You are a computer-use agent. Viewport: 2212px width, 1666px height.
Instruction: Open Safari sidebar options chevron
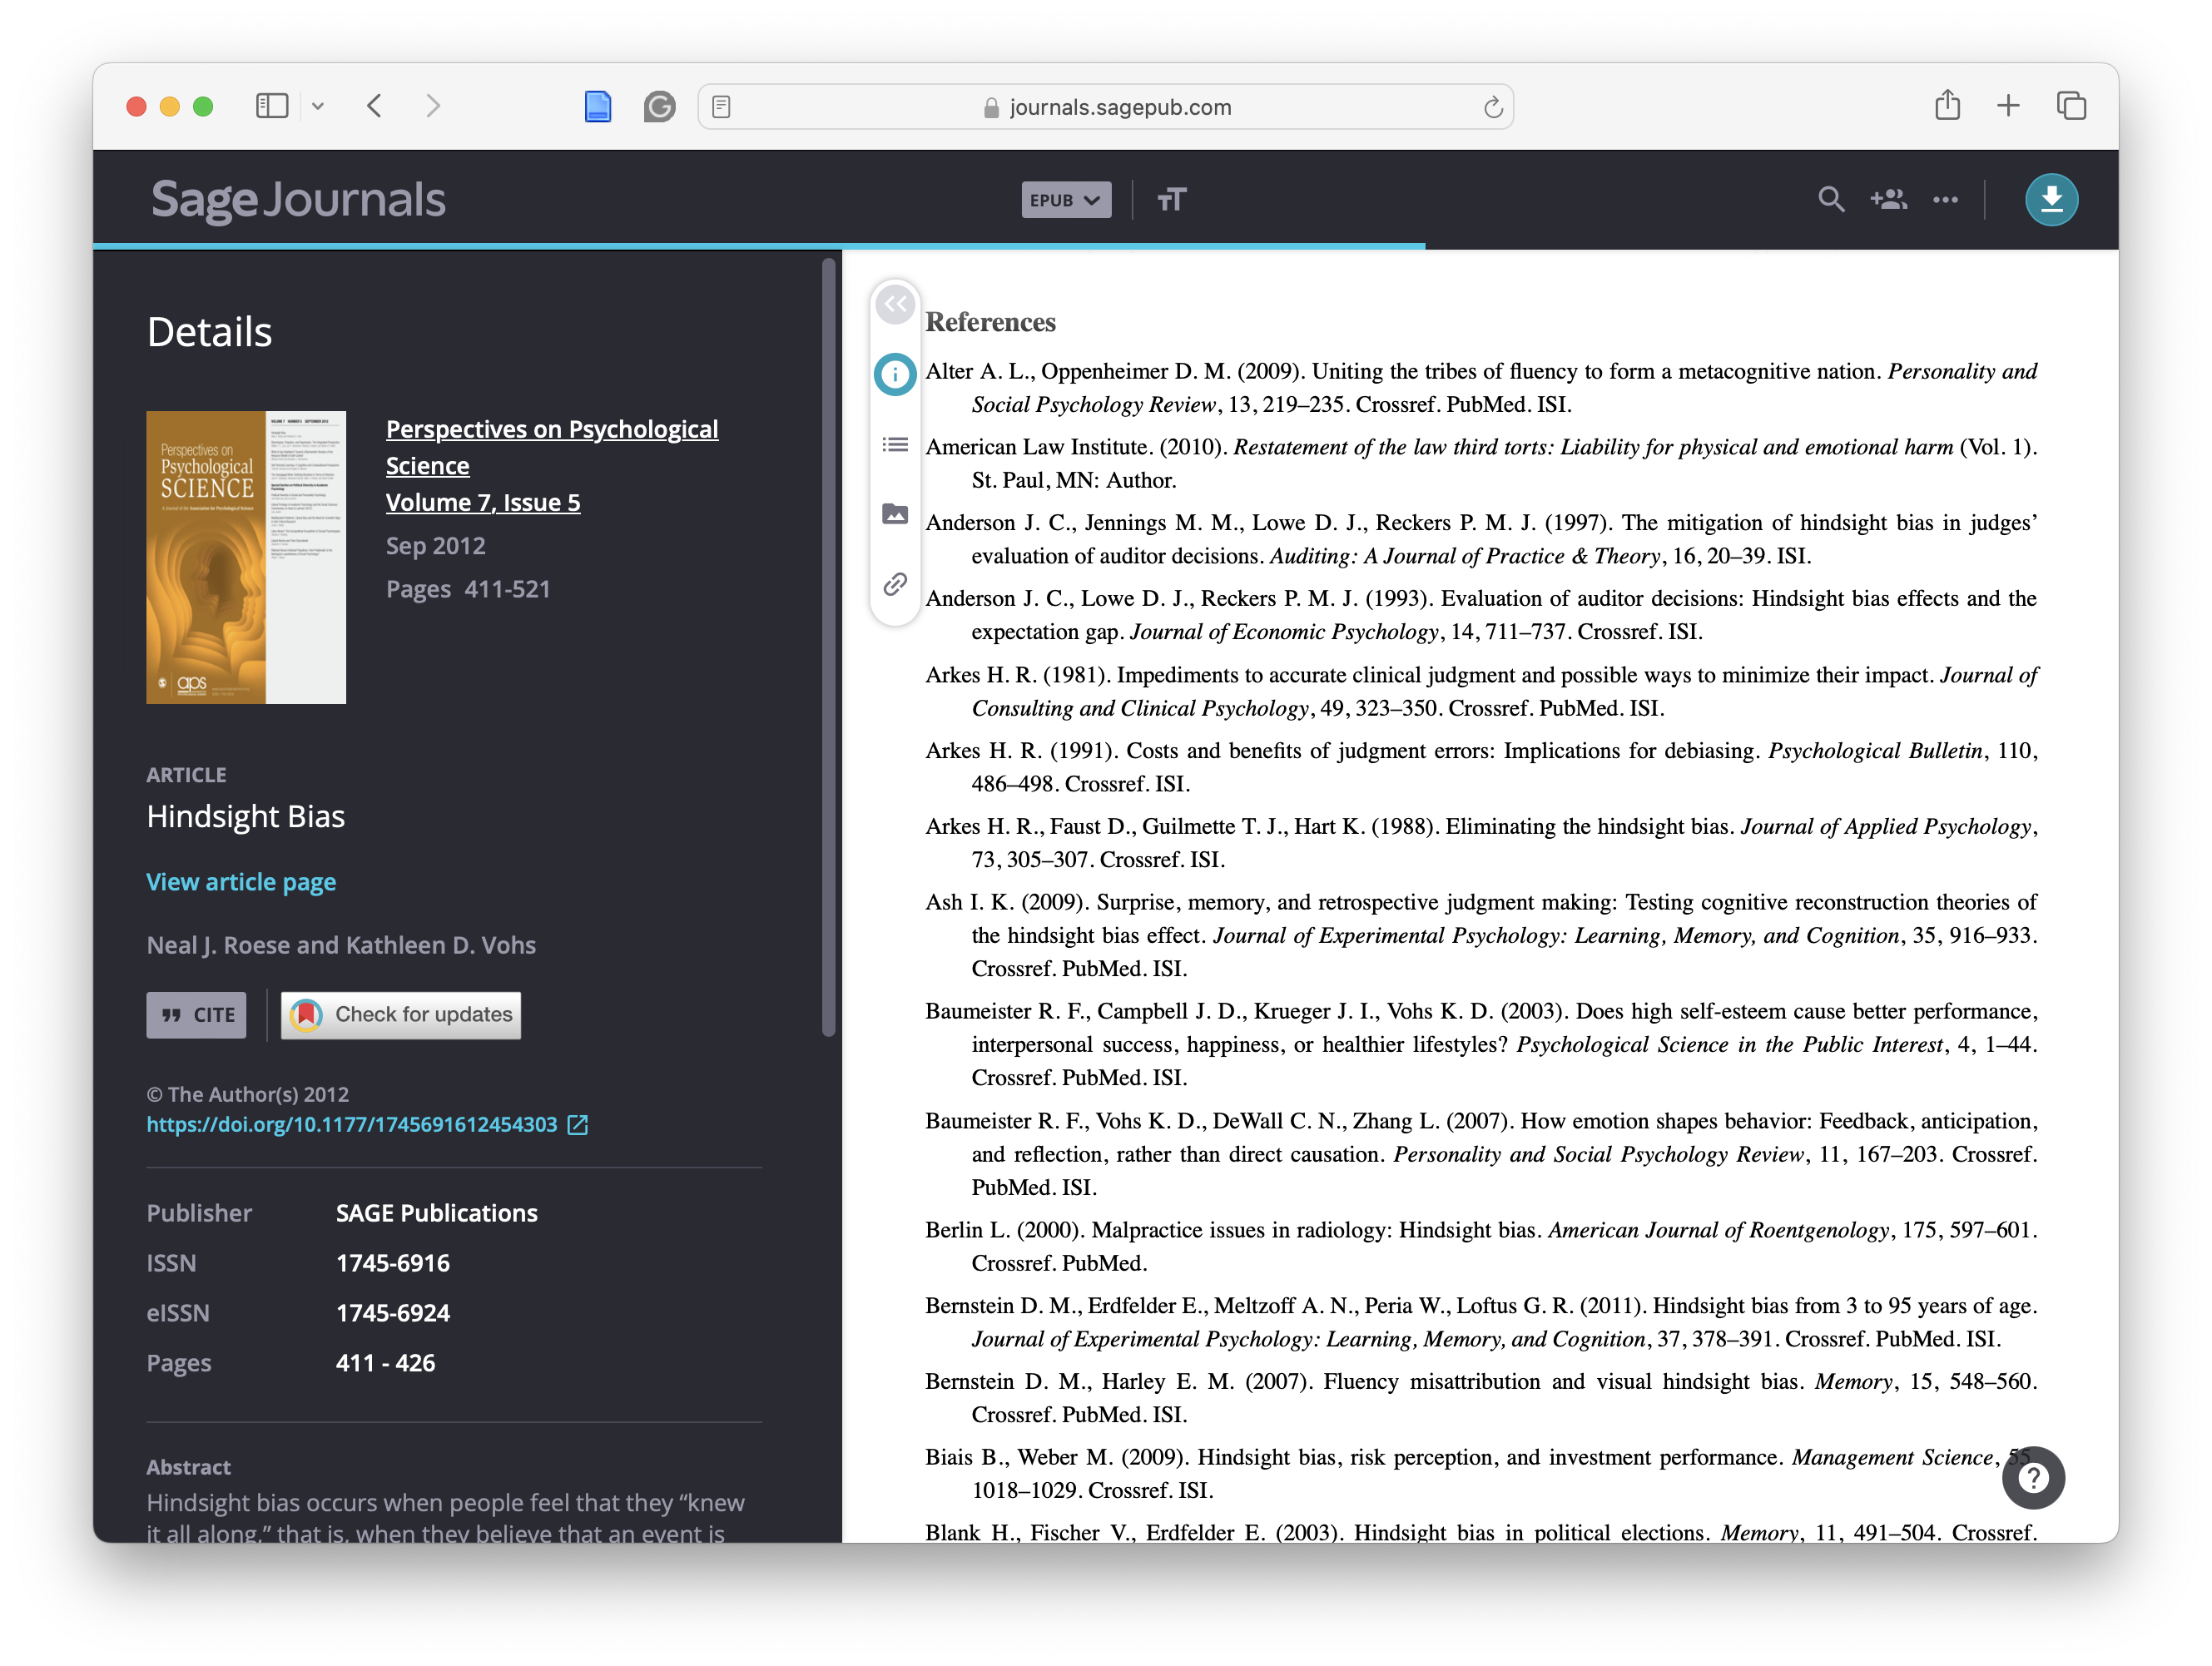[x=318, y=106]
